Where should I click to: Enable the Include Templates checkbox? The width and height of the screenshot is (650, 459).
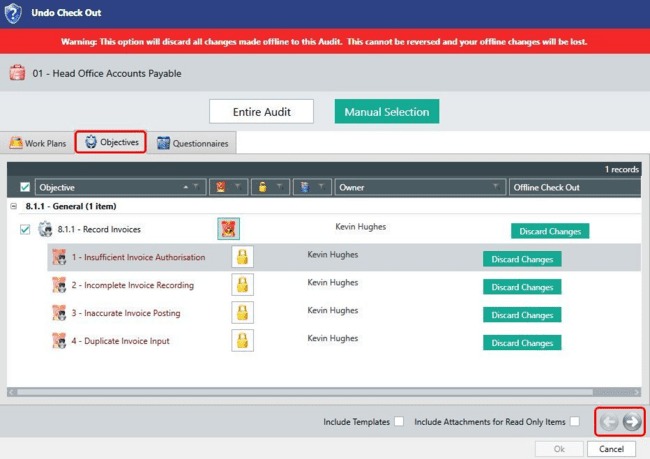399,421
